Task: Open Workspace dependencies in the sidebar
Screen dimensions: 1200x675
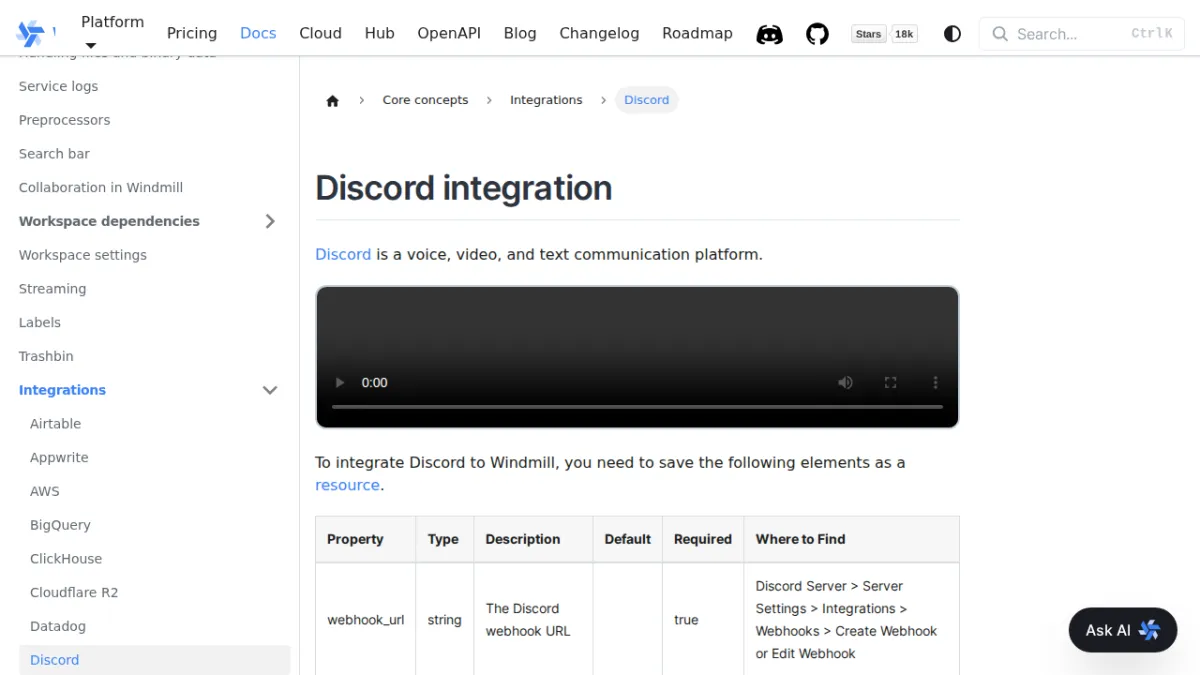Action: pos(109,221)
